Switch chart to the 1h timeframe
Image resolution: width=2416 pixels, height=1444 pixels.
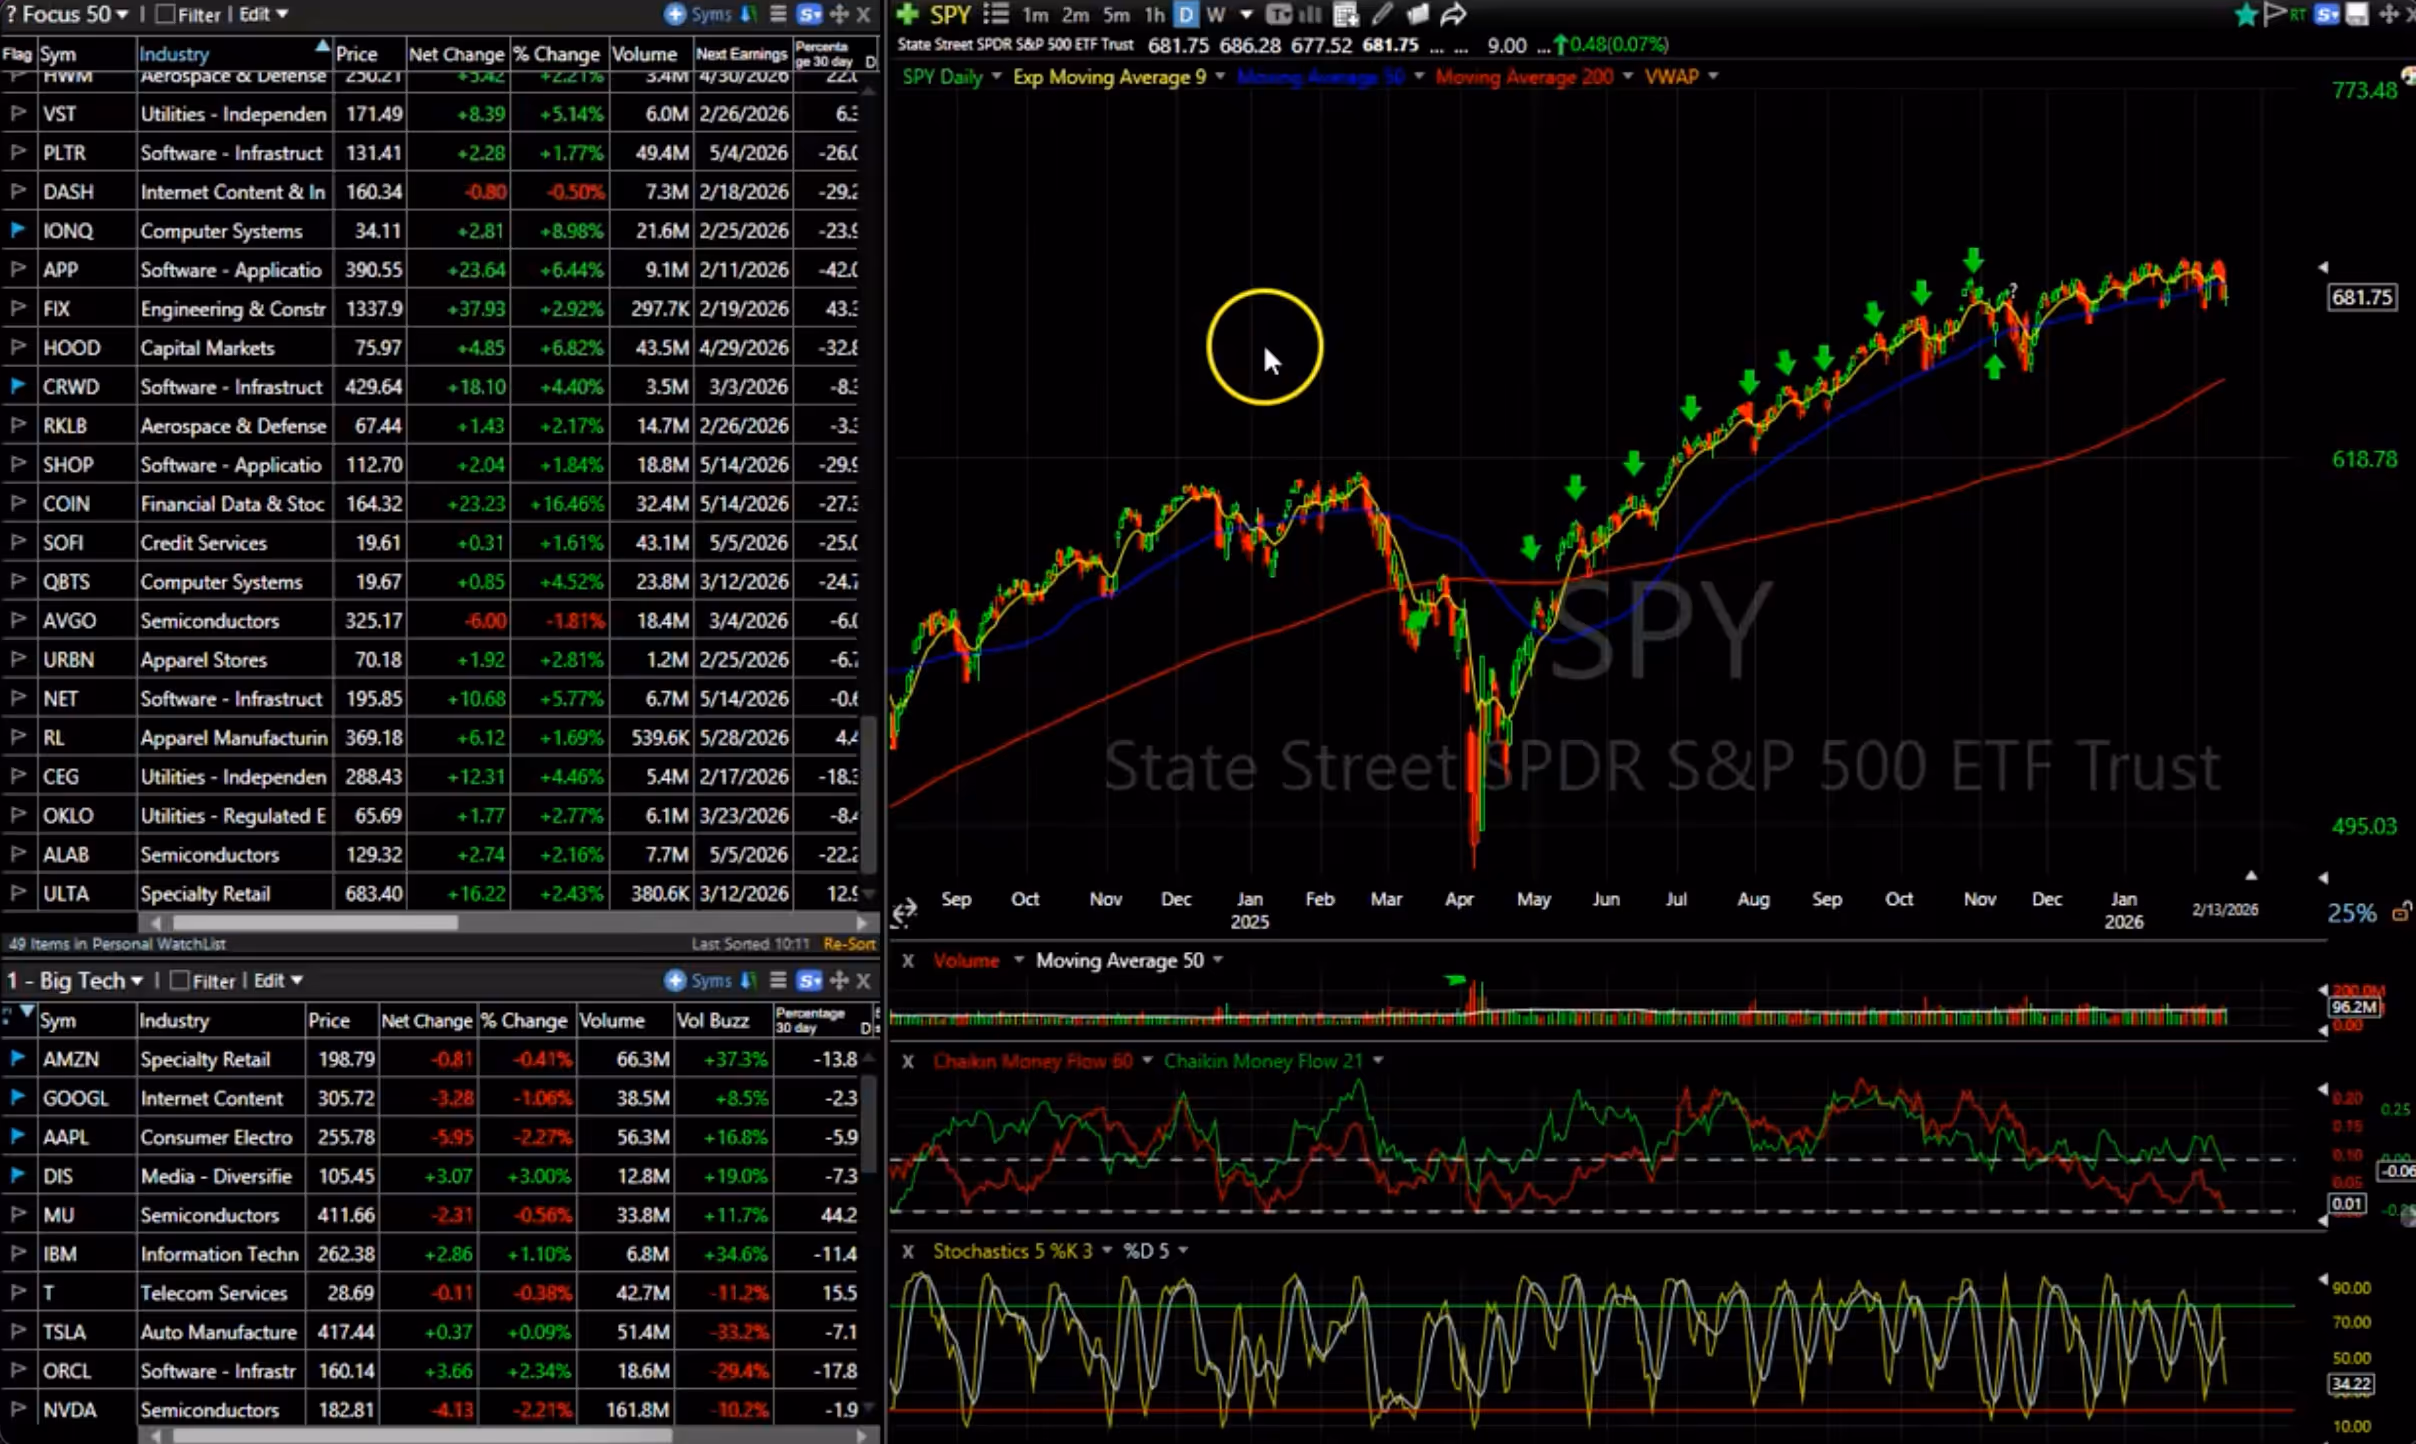1154,14
